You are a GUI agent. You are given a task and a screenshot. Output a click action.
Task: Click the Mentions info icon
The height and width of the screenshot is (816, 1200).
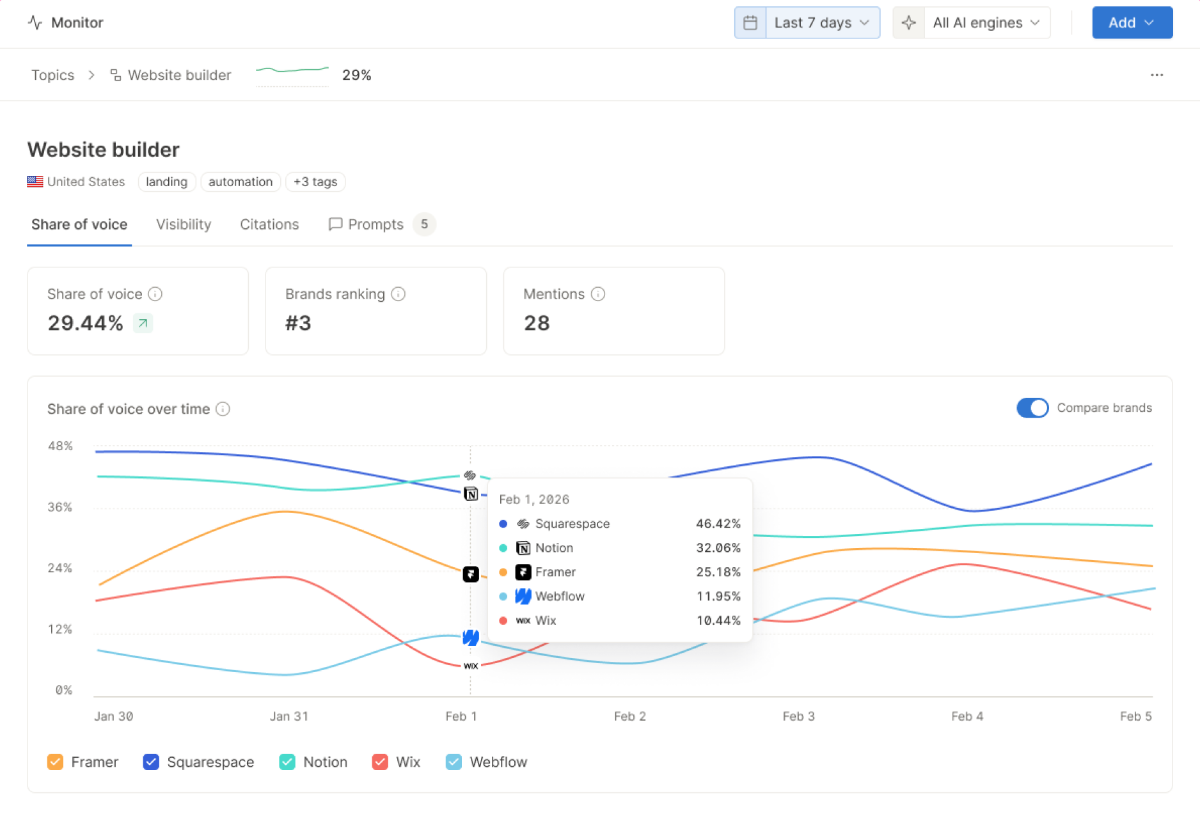598,294
